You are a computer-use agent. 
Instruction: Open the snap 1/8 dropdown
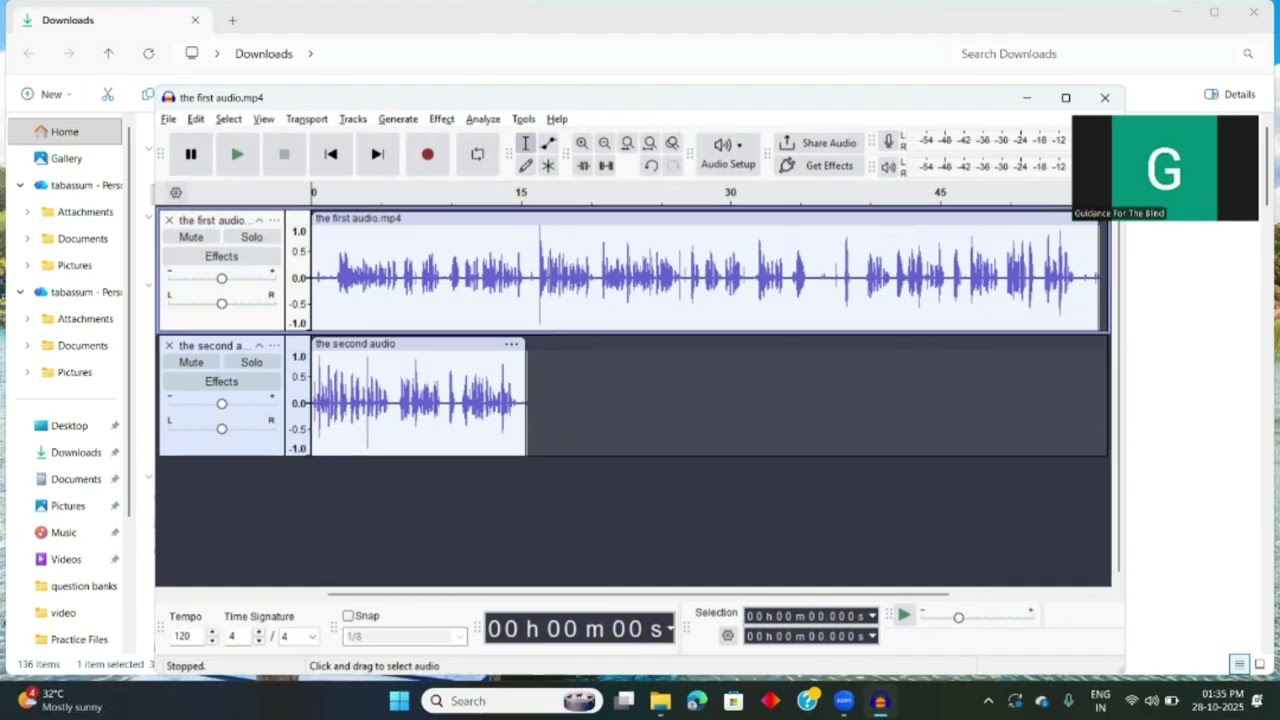[x=405, y=636]
